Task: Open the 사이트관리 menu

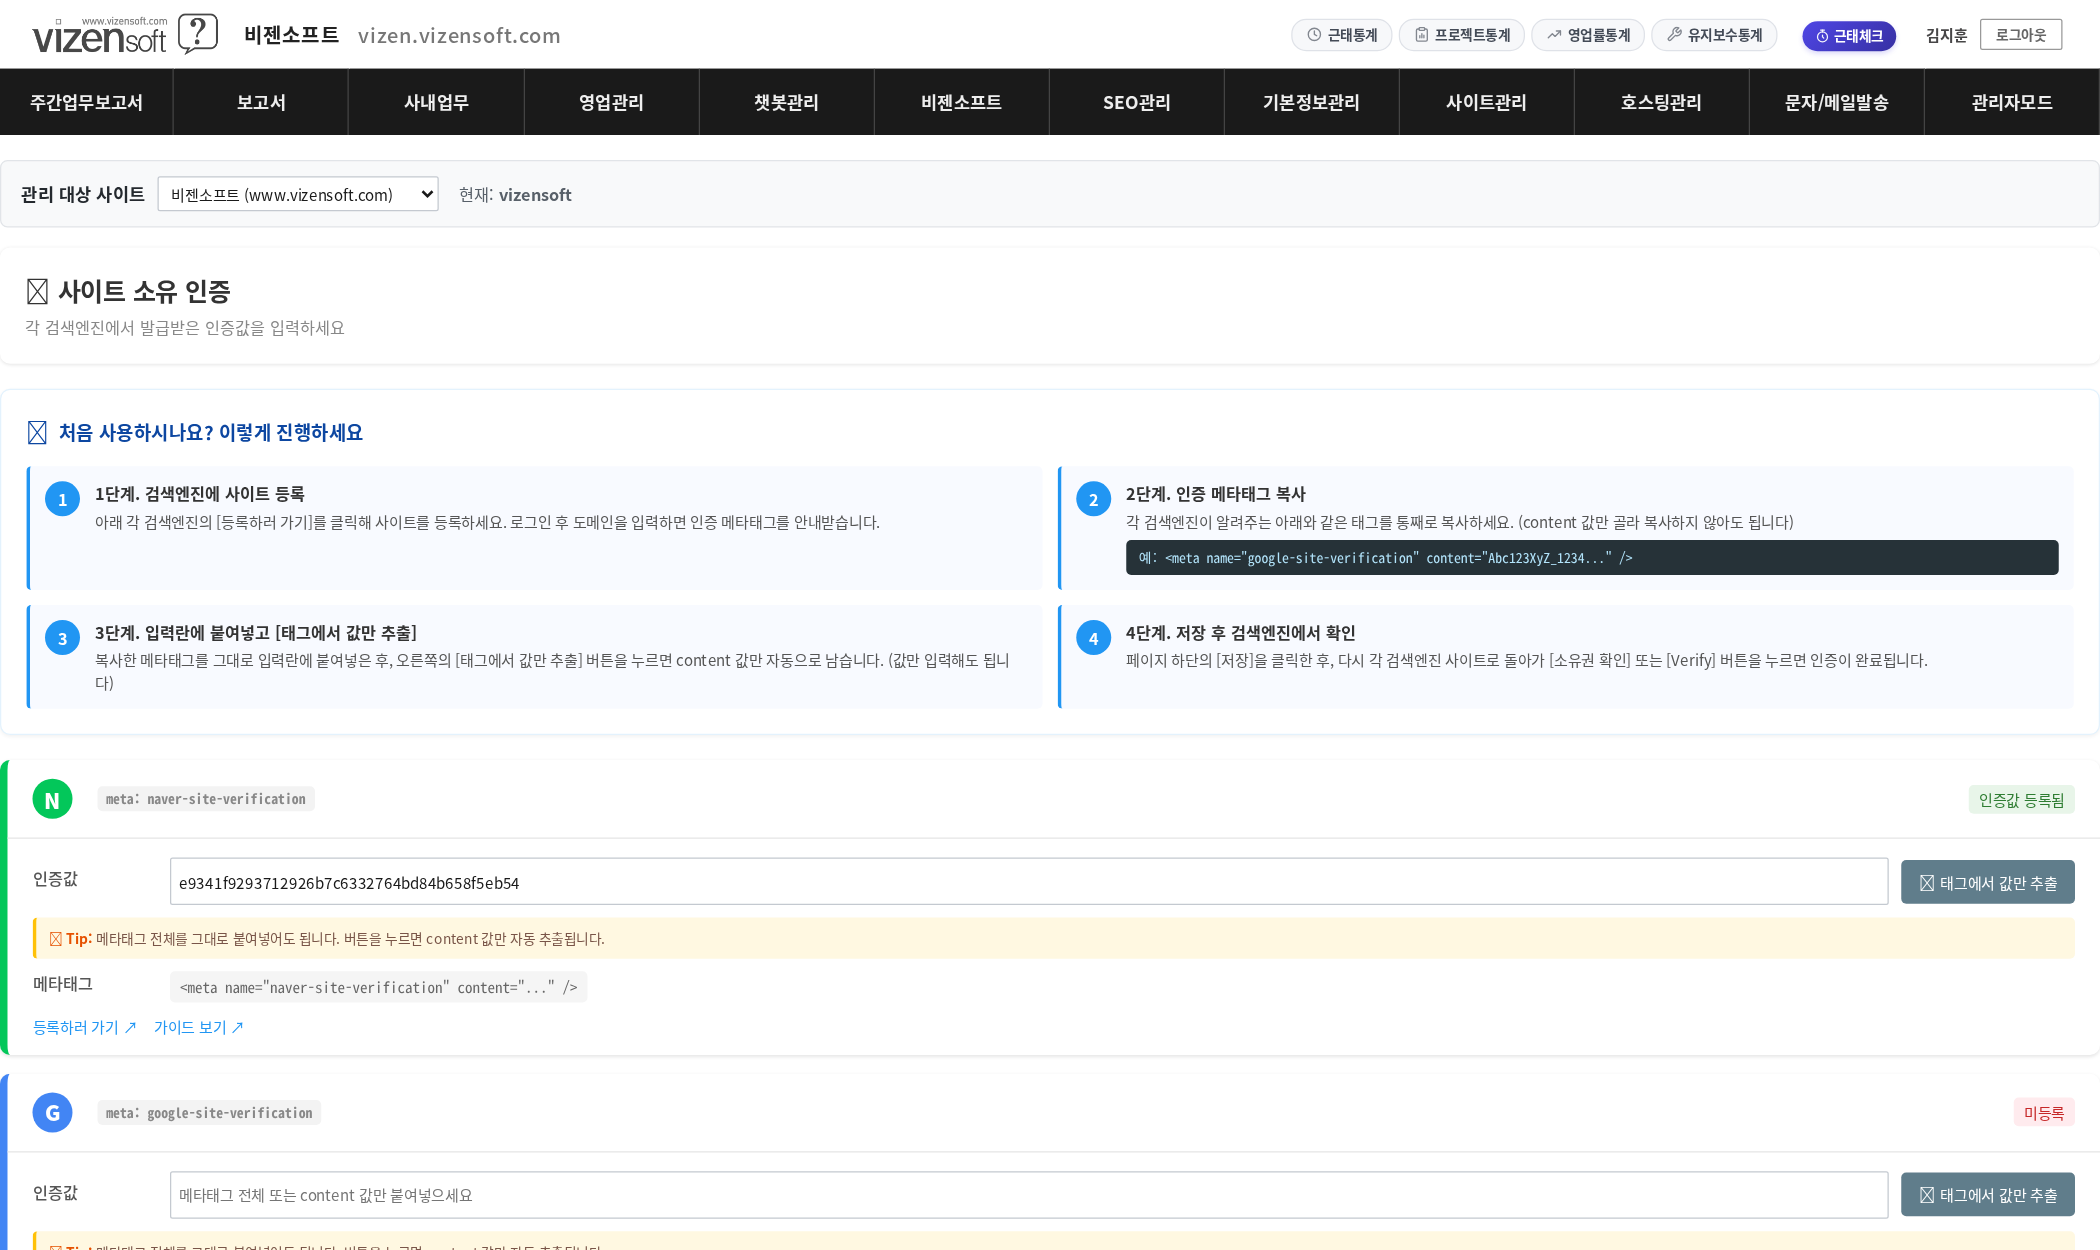Action: pyautogui.click(x=1486, y=102)
